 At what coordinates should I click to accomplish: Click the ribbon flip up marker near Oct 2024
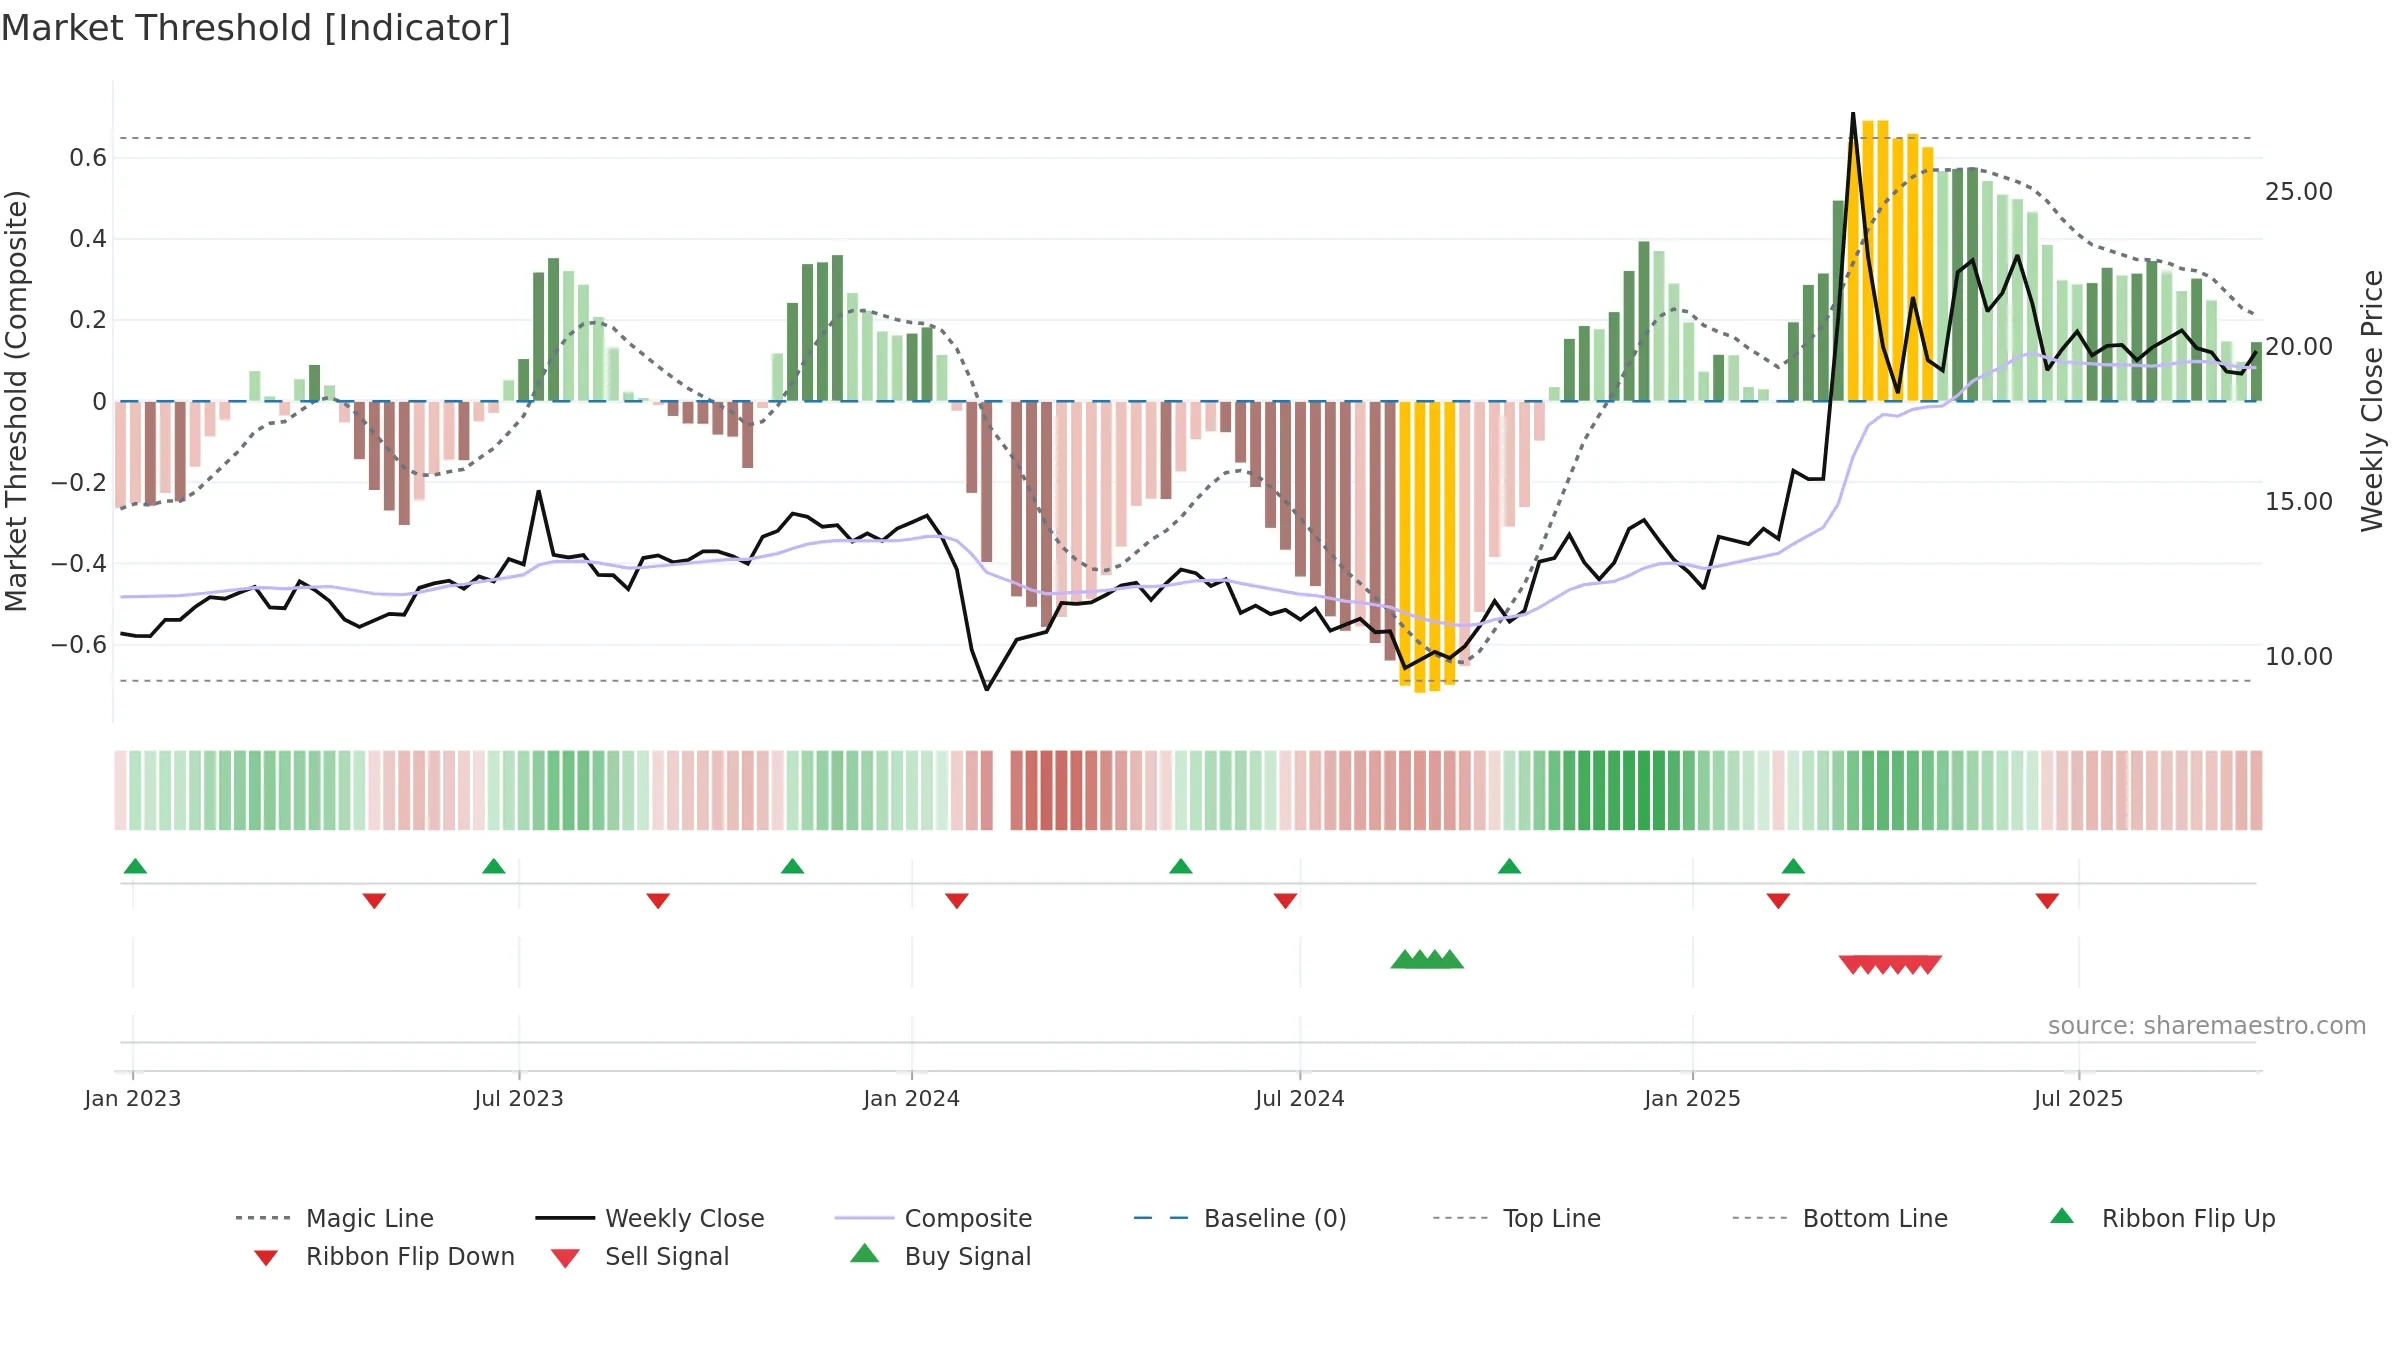(x=1509, y=866)
